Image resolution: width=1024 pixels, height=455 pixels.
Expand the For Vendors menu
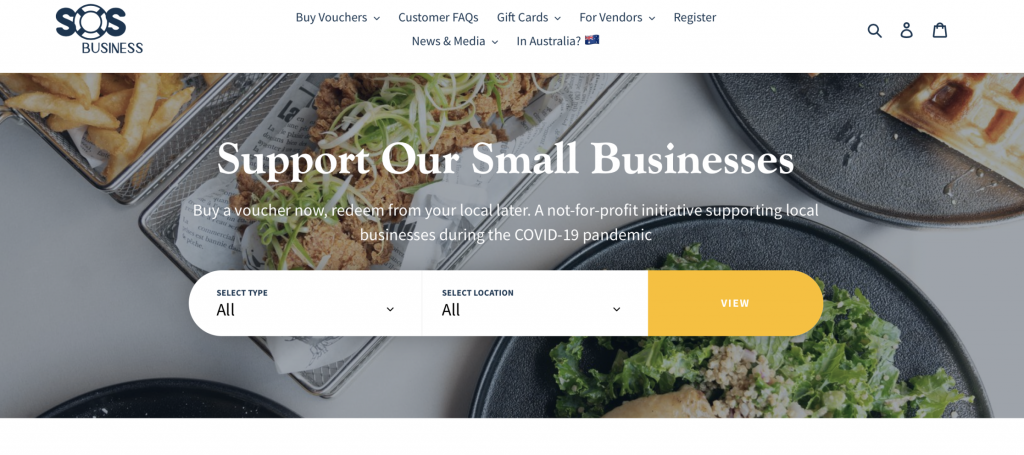(x=617, y=18)
